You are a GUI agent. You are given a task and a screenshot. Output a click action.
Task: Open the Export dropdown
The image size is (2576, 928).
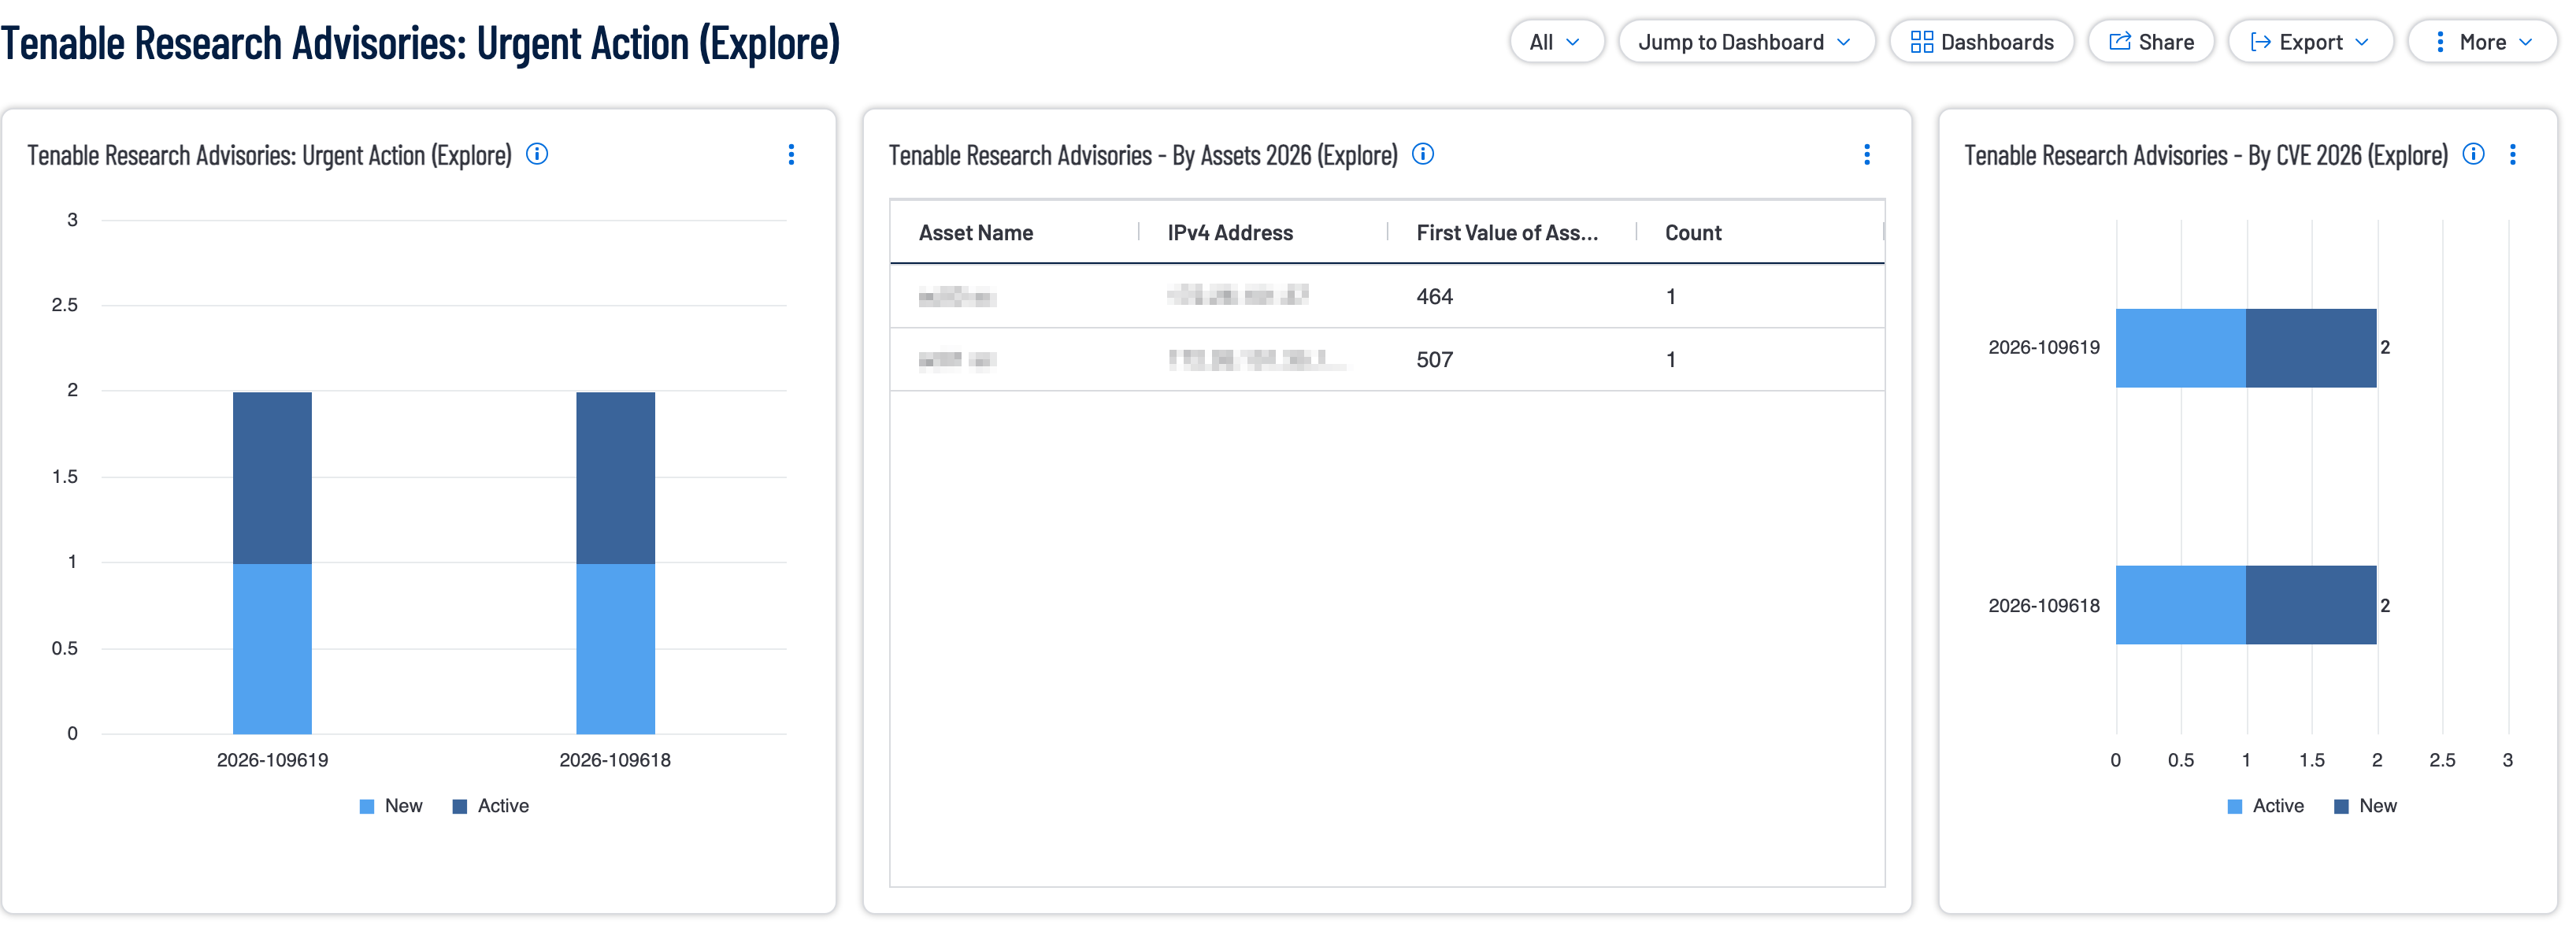click(x=2310, y=42)
